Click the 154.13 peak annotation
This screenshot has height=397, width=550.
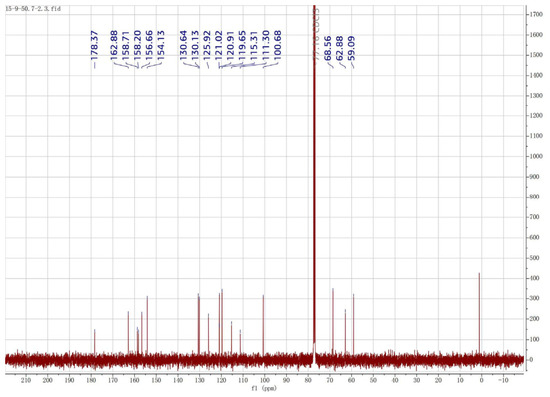click(x=161, y=45)
